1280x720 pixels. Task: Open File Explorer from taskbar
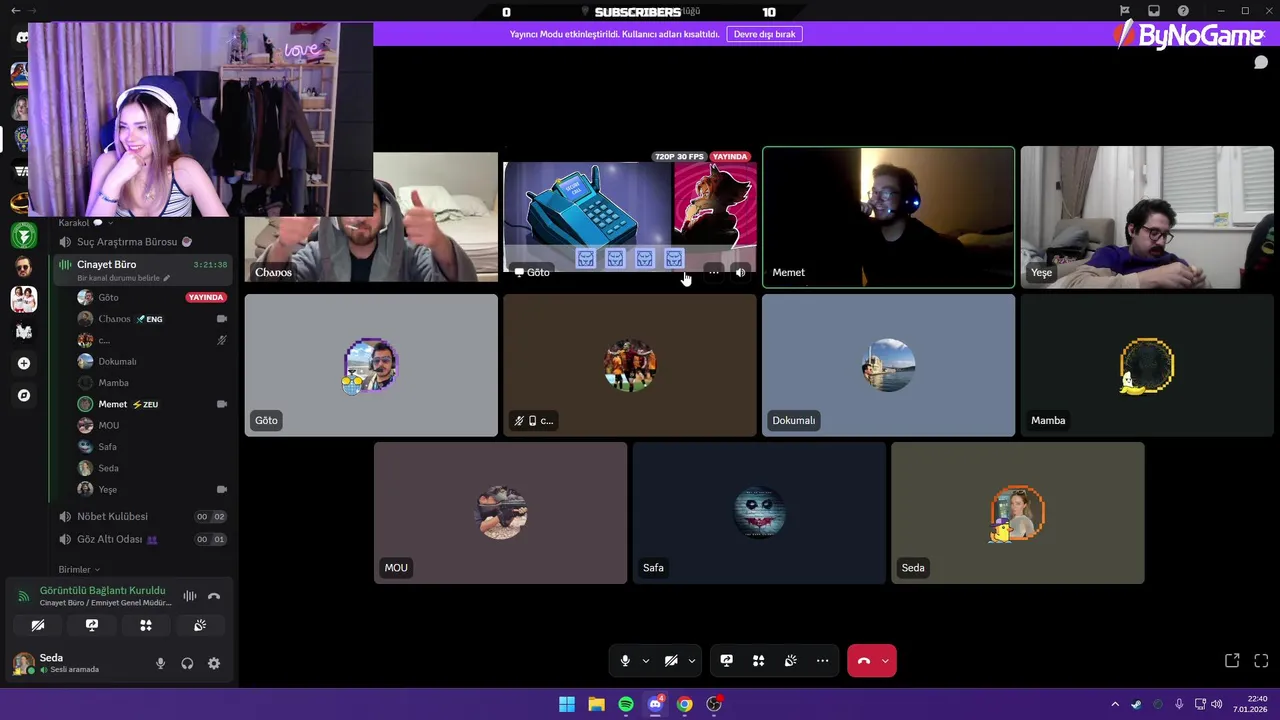click(596, 704)
